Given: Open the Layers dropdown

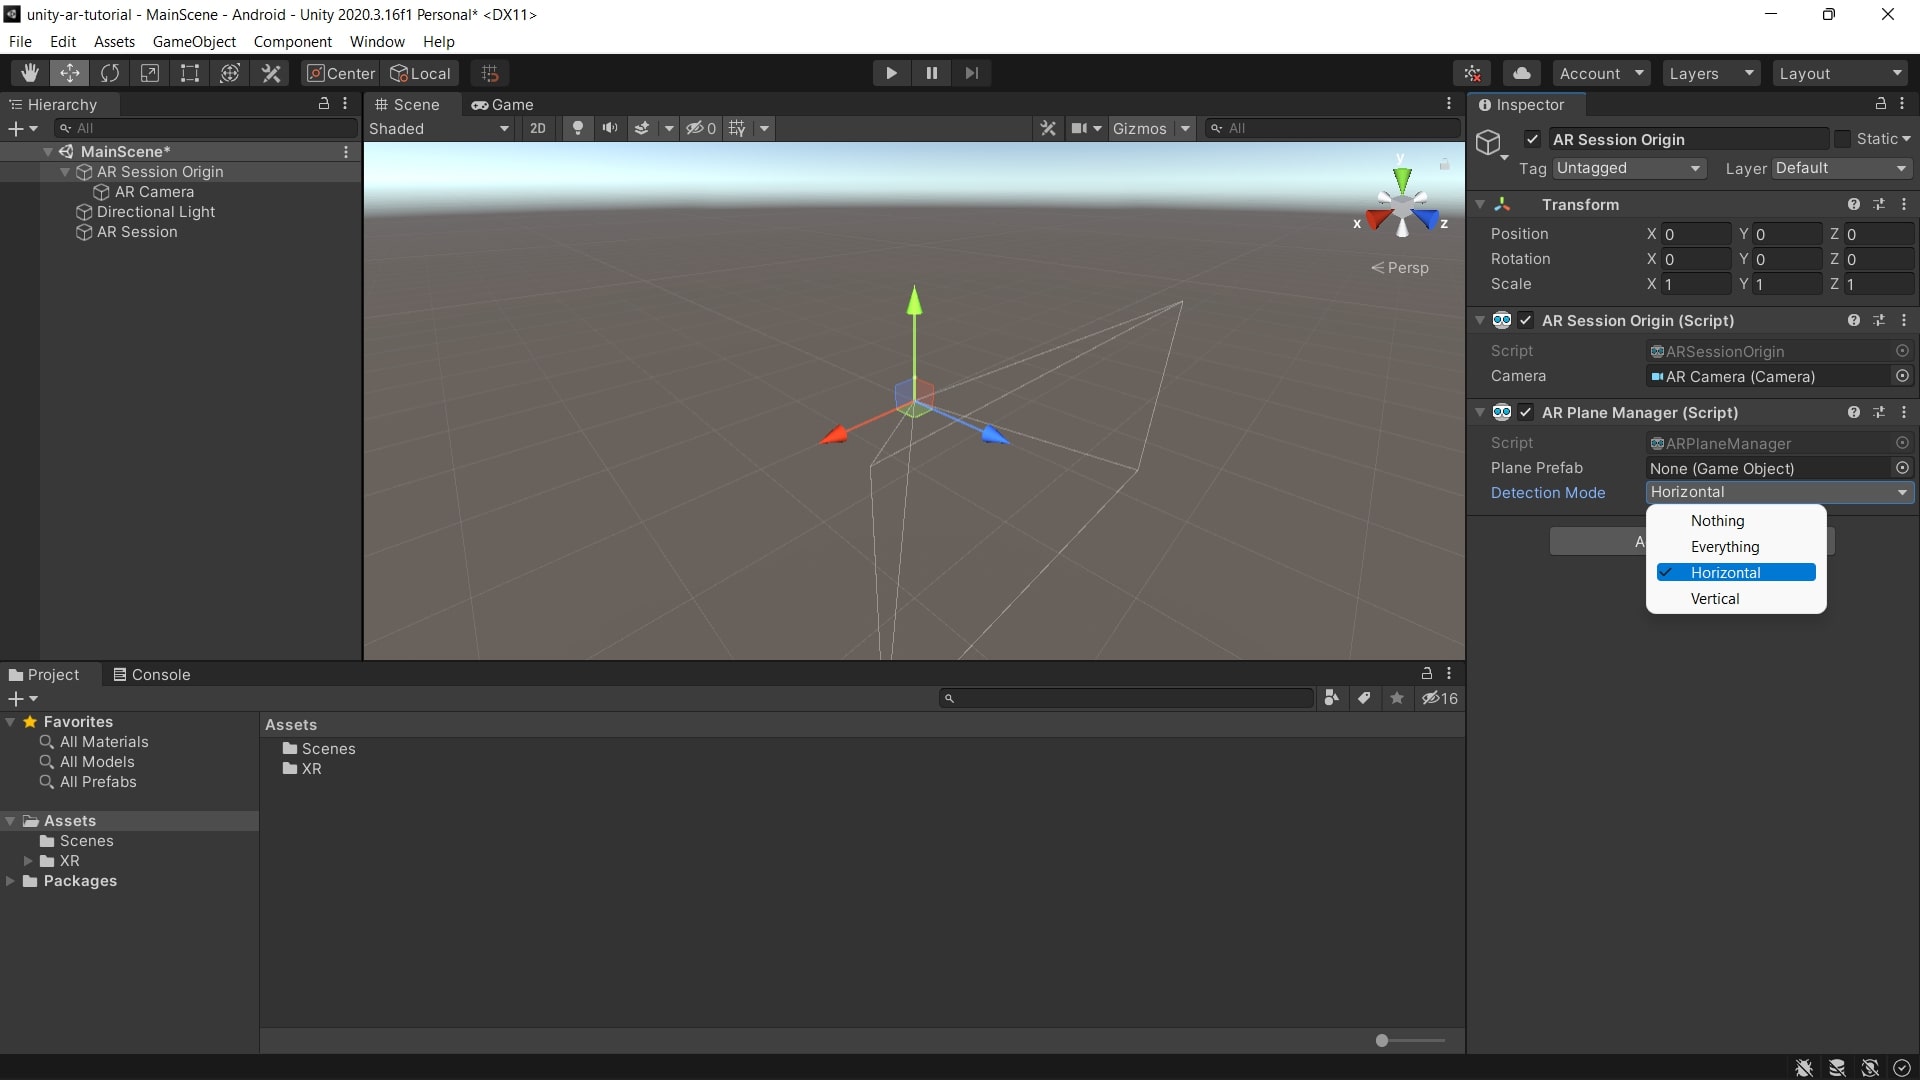Looking at the screenshot, I should [x=1711, y=74].
